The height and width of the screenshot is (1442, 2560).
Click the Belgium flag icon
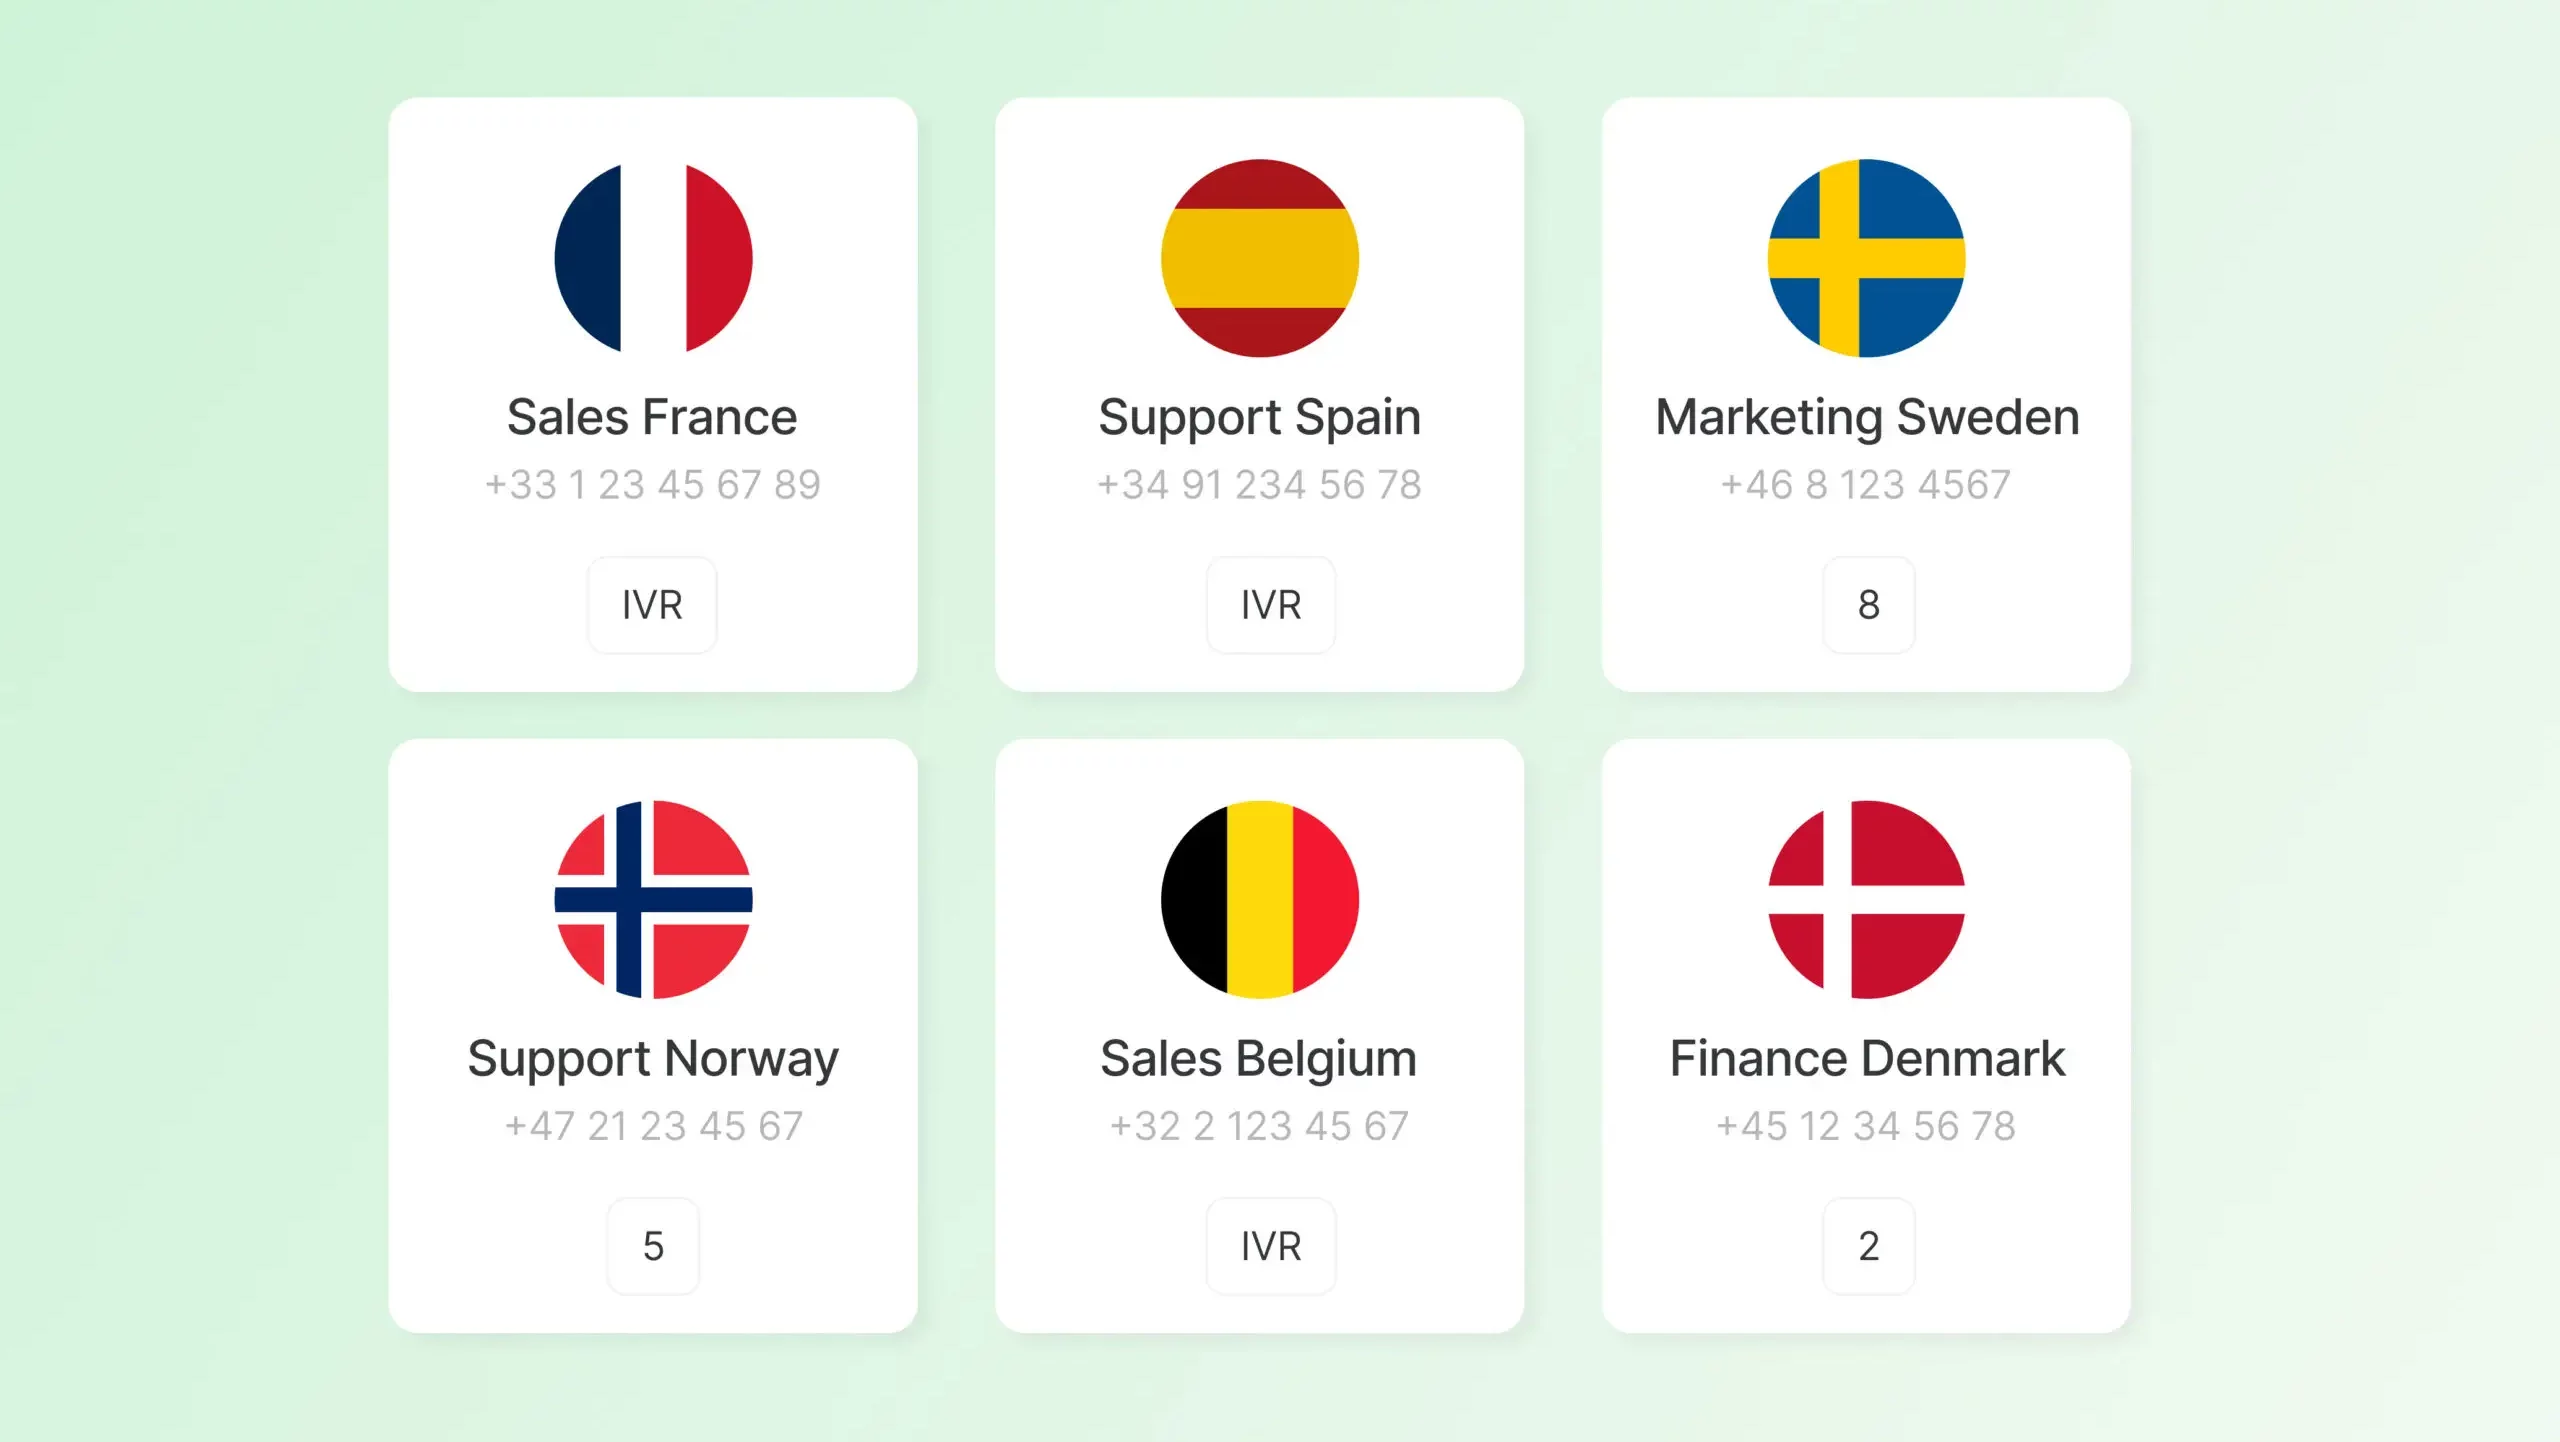(x=1259, y=899)
